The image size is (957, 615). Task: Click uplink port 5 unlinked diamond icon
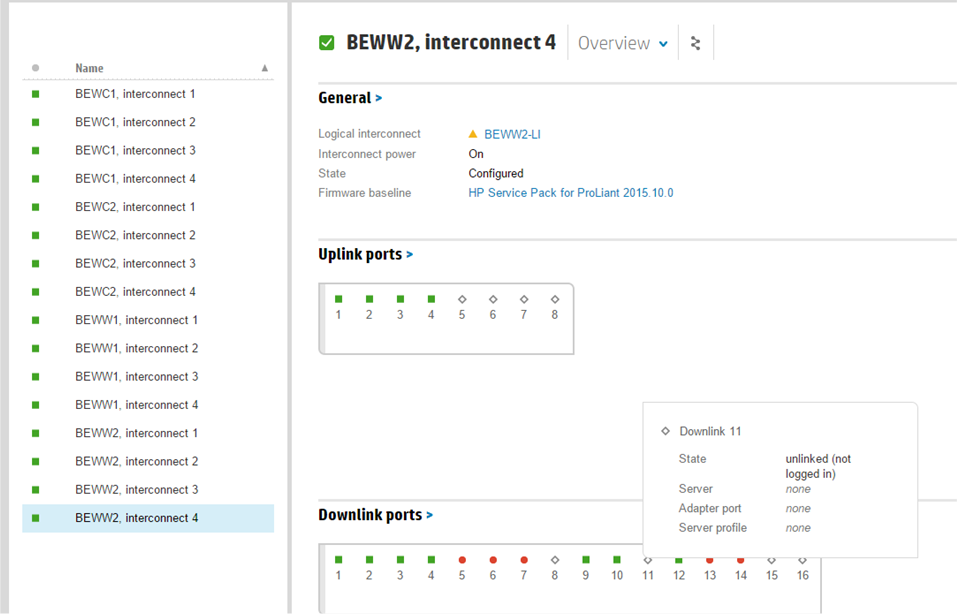tap(462, 299)
